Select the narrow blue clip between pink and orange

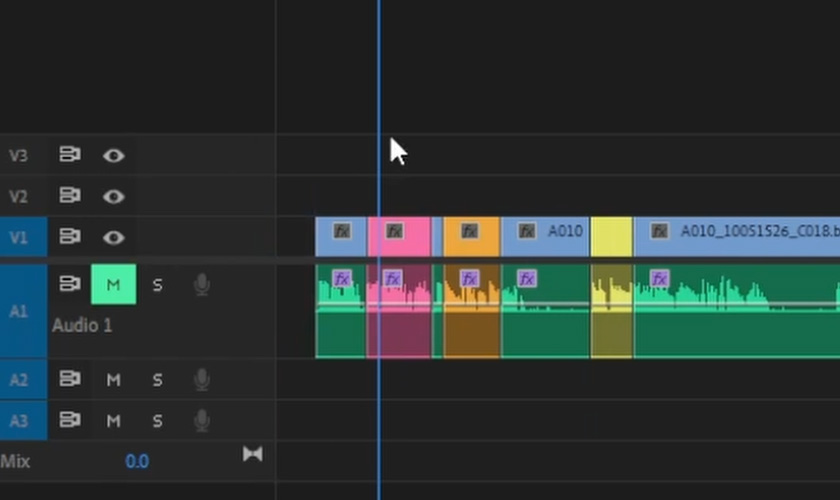point(437,236)
